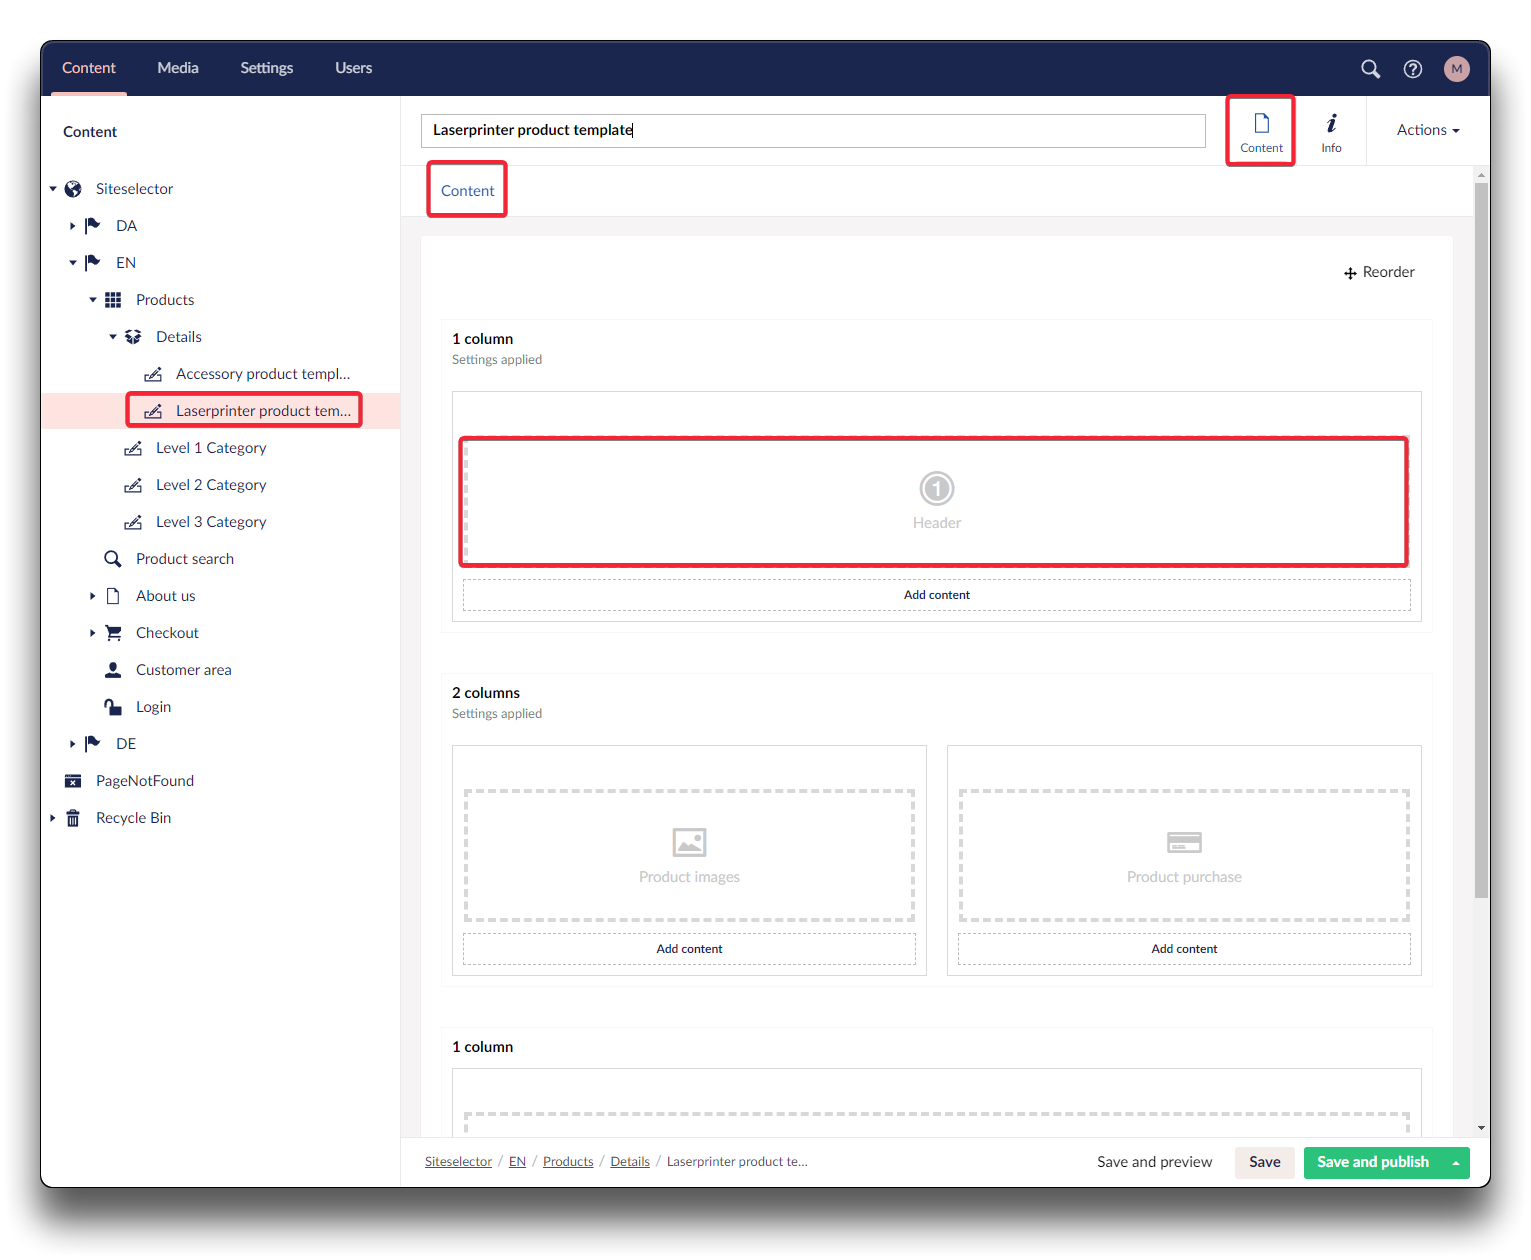
Task: Open the search magnifier in top bar
Action: click(x=1370, y=69)
